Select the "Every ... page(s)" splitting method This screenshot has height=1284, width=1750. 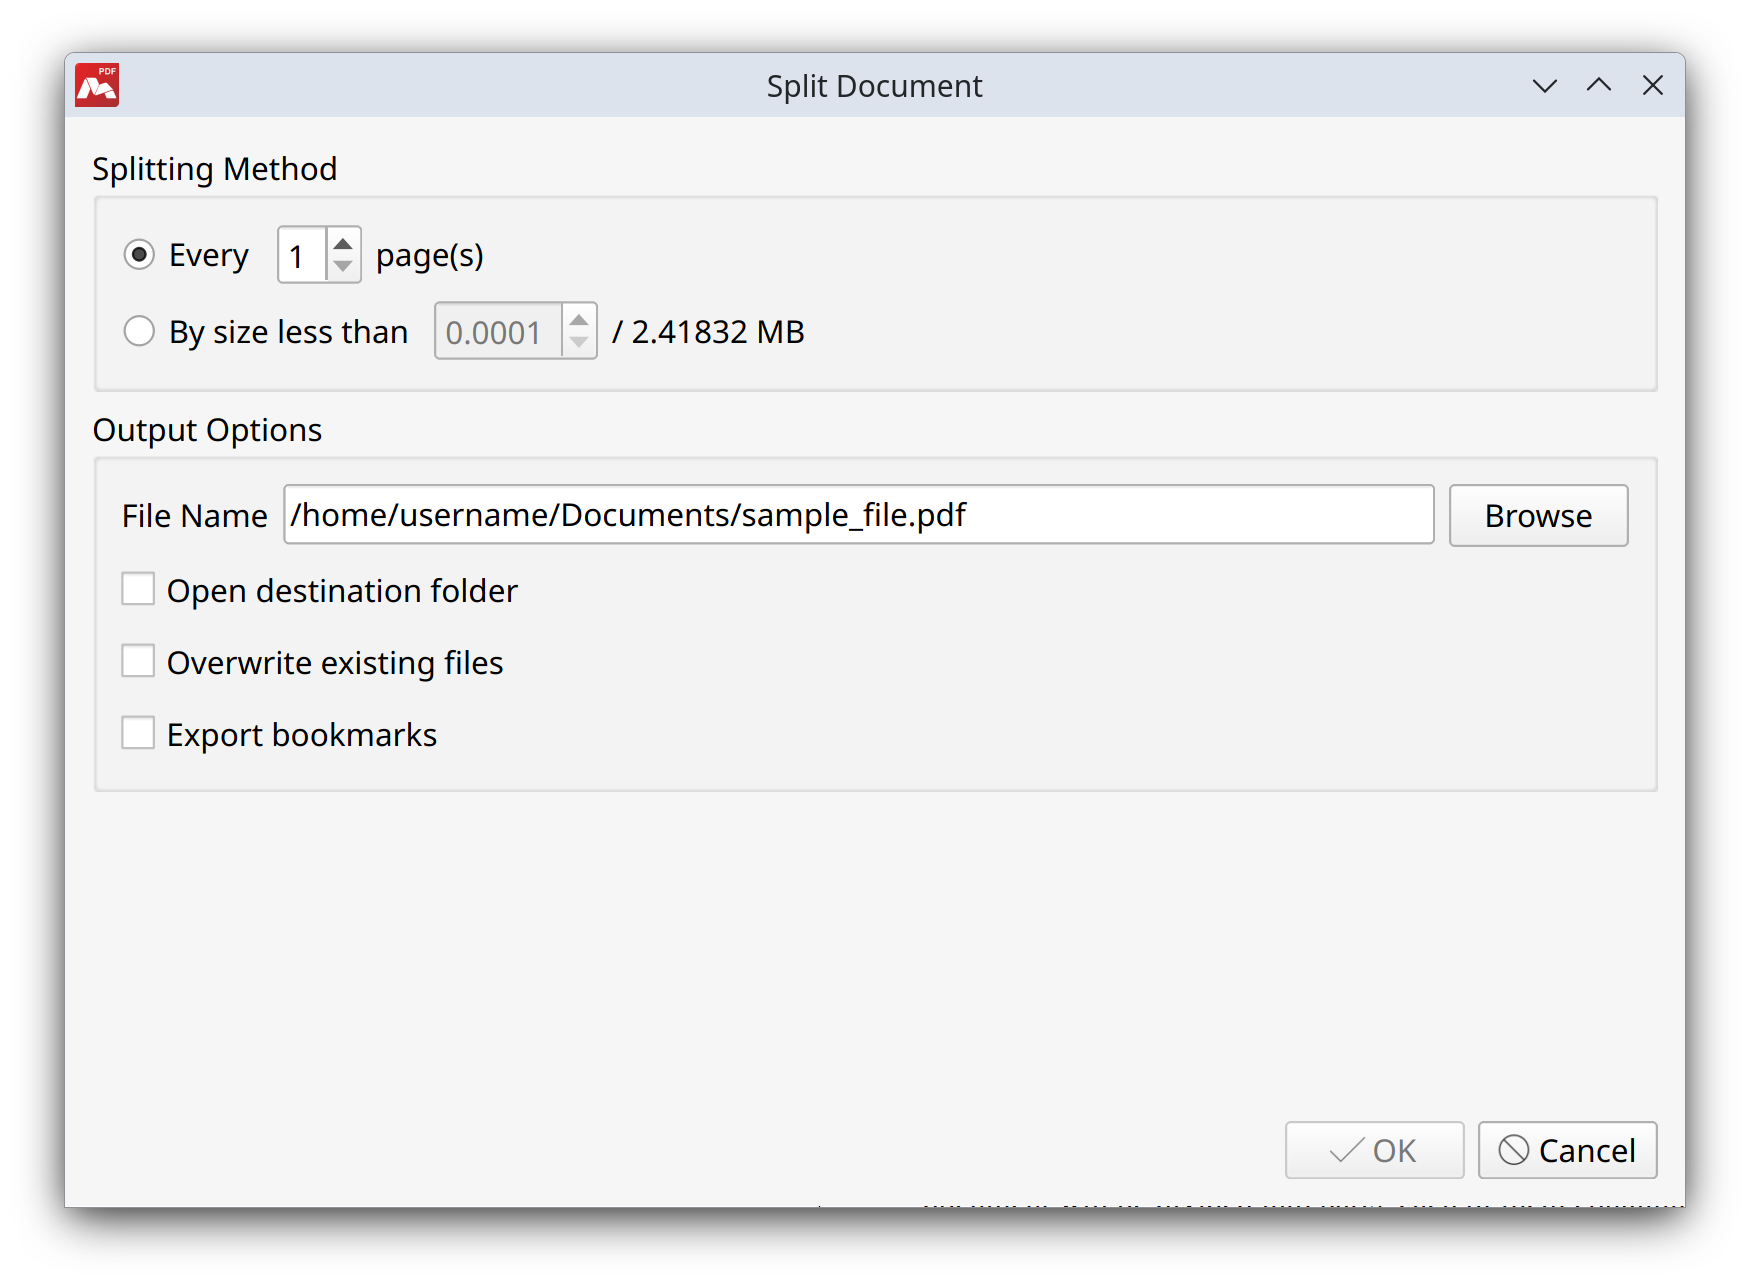pyautogui.click(x=139, y=255)
